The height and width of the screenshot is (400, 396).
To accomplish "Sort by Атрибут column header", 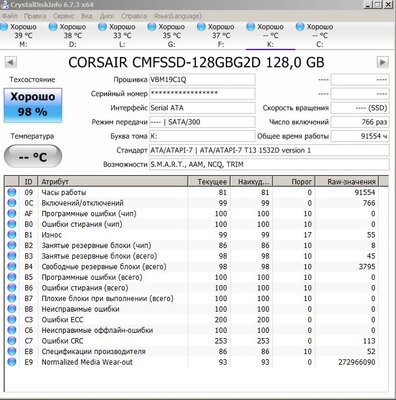I will pyautogui.click(x=113, y=182).
